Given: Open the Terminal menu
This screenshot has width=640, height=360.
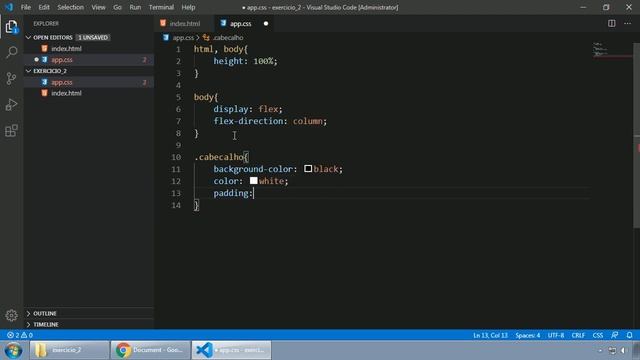Looking at the screenshot, I should [161, 7].
